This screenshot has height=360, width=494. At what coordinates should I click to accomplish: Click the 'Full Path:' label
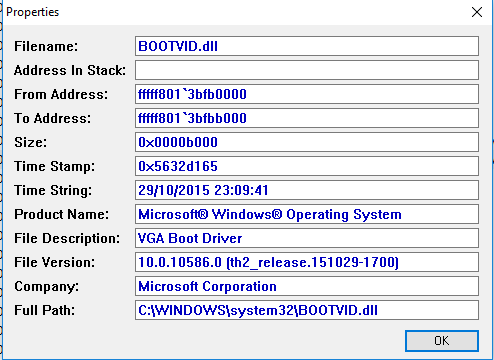point(44,310)
